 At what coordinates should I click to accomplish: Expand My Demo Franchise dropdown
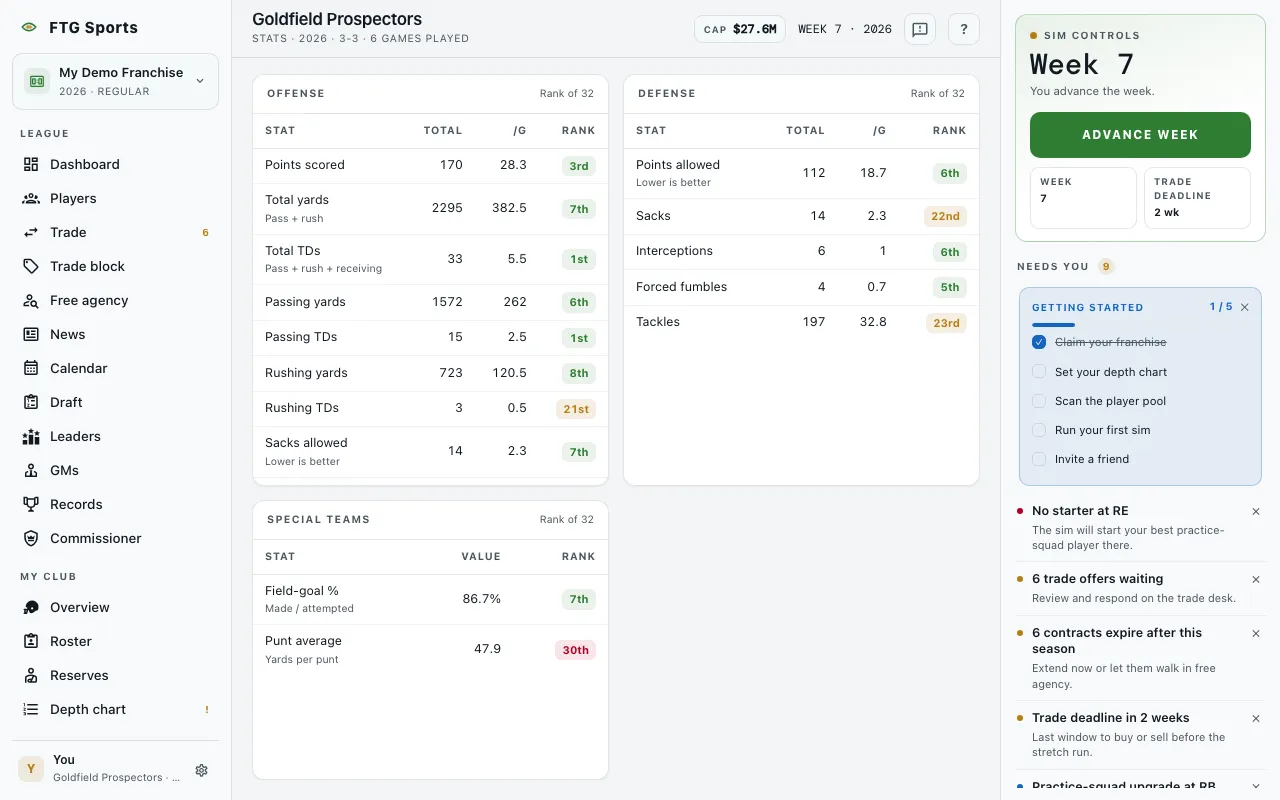coord(115,81)
